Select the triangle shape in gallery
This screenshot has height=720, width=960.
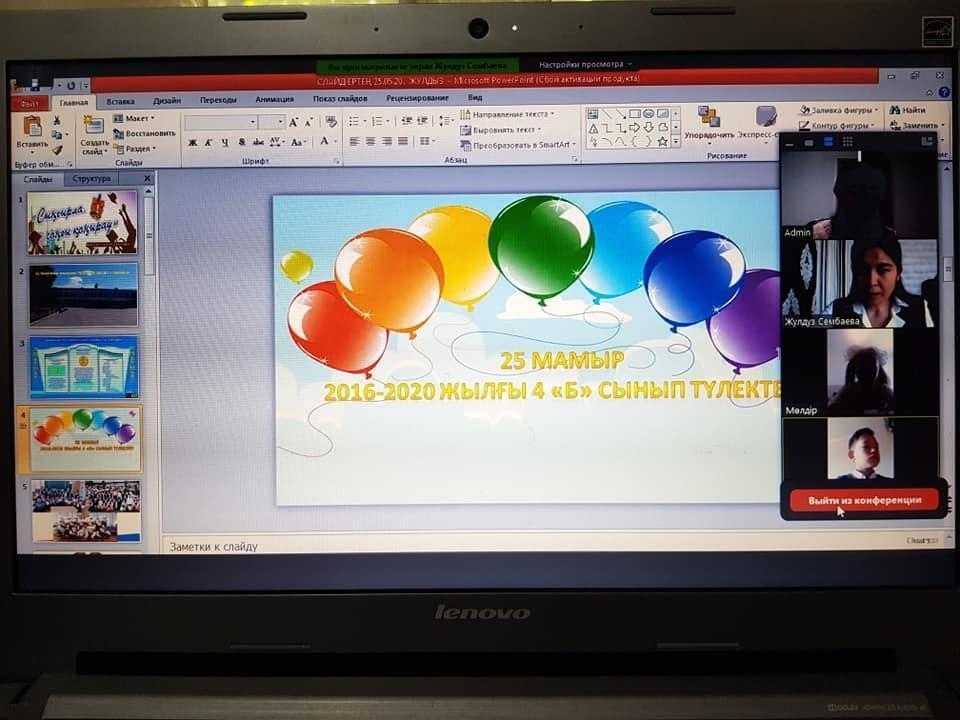coord(593,129)
